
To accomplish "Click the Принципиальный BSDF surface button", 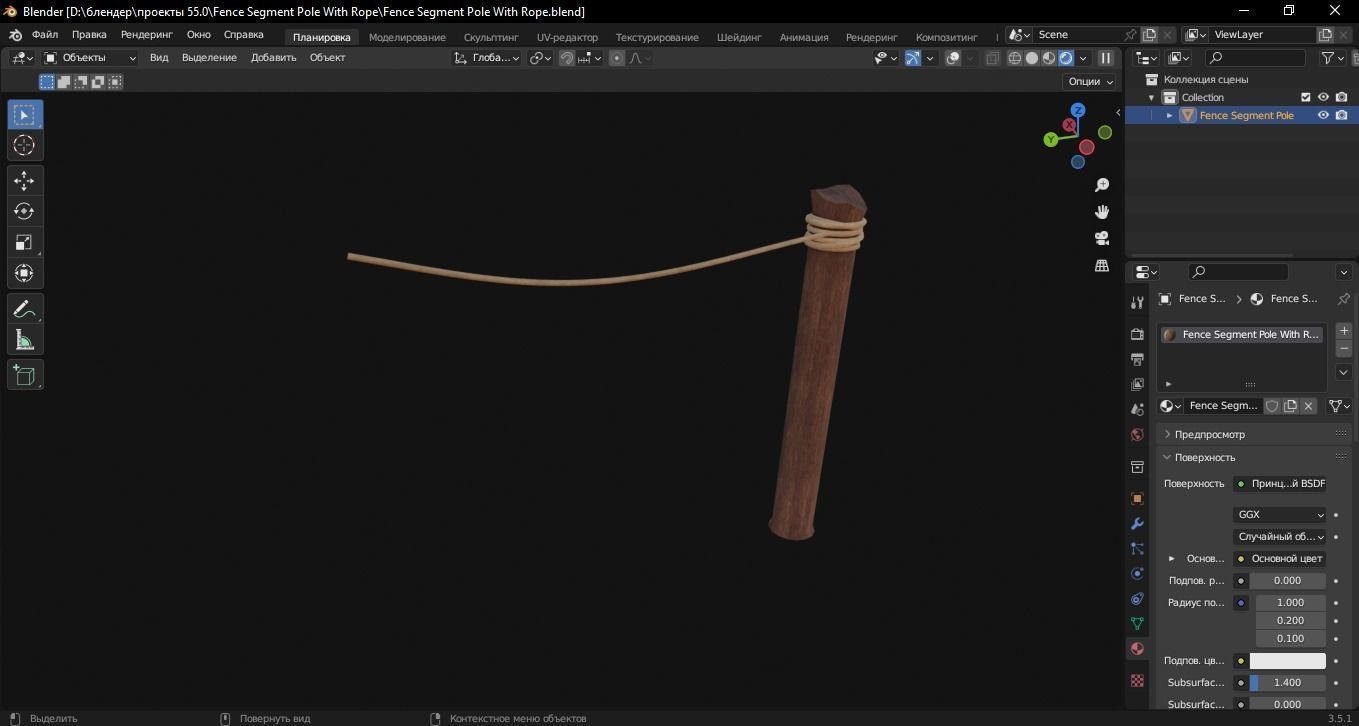I will (x=1279, y=484).
